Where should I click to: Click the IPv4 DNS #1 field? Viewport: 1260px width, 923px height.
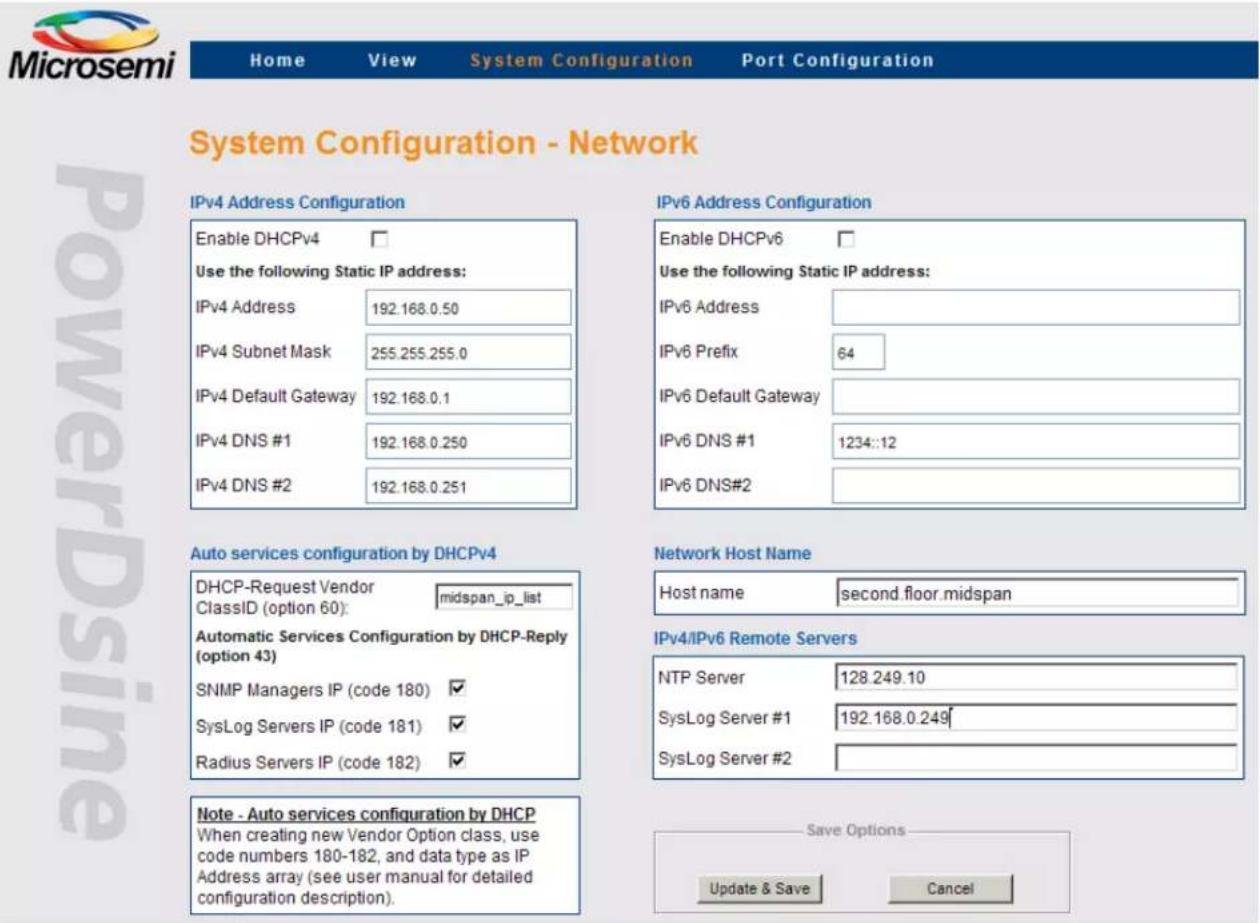[x=468, y=441]
